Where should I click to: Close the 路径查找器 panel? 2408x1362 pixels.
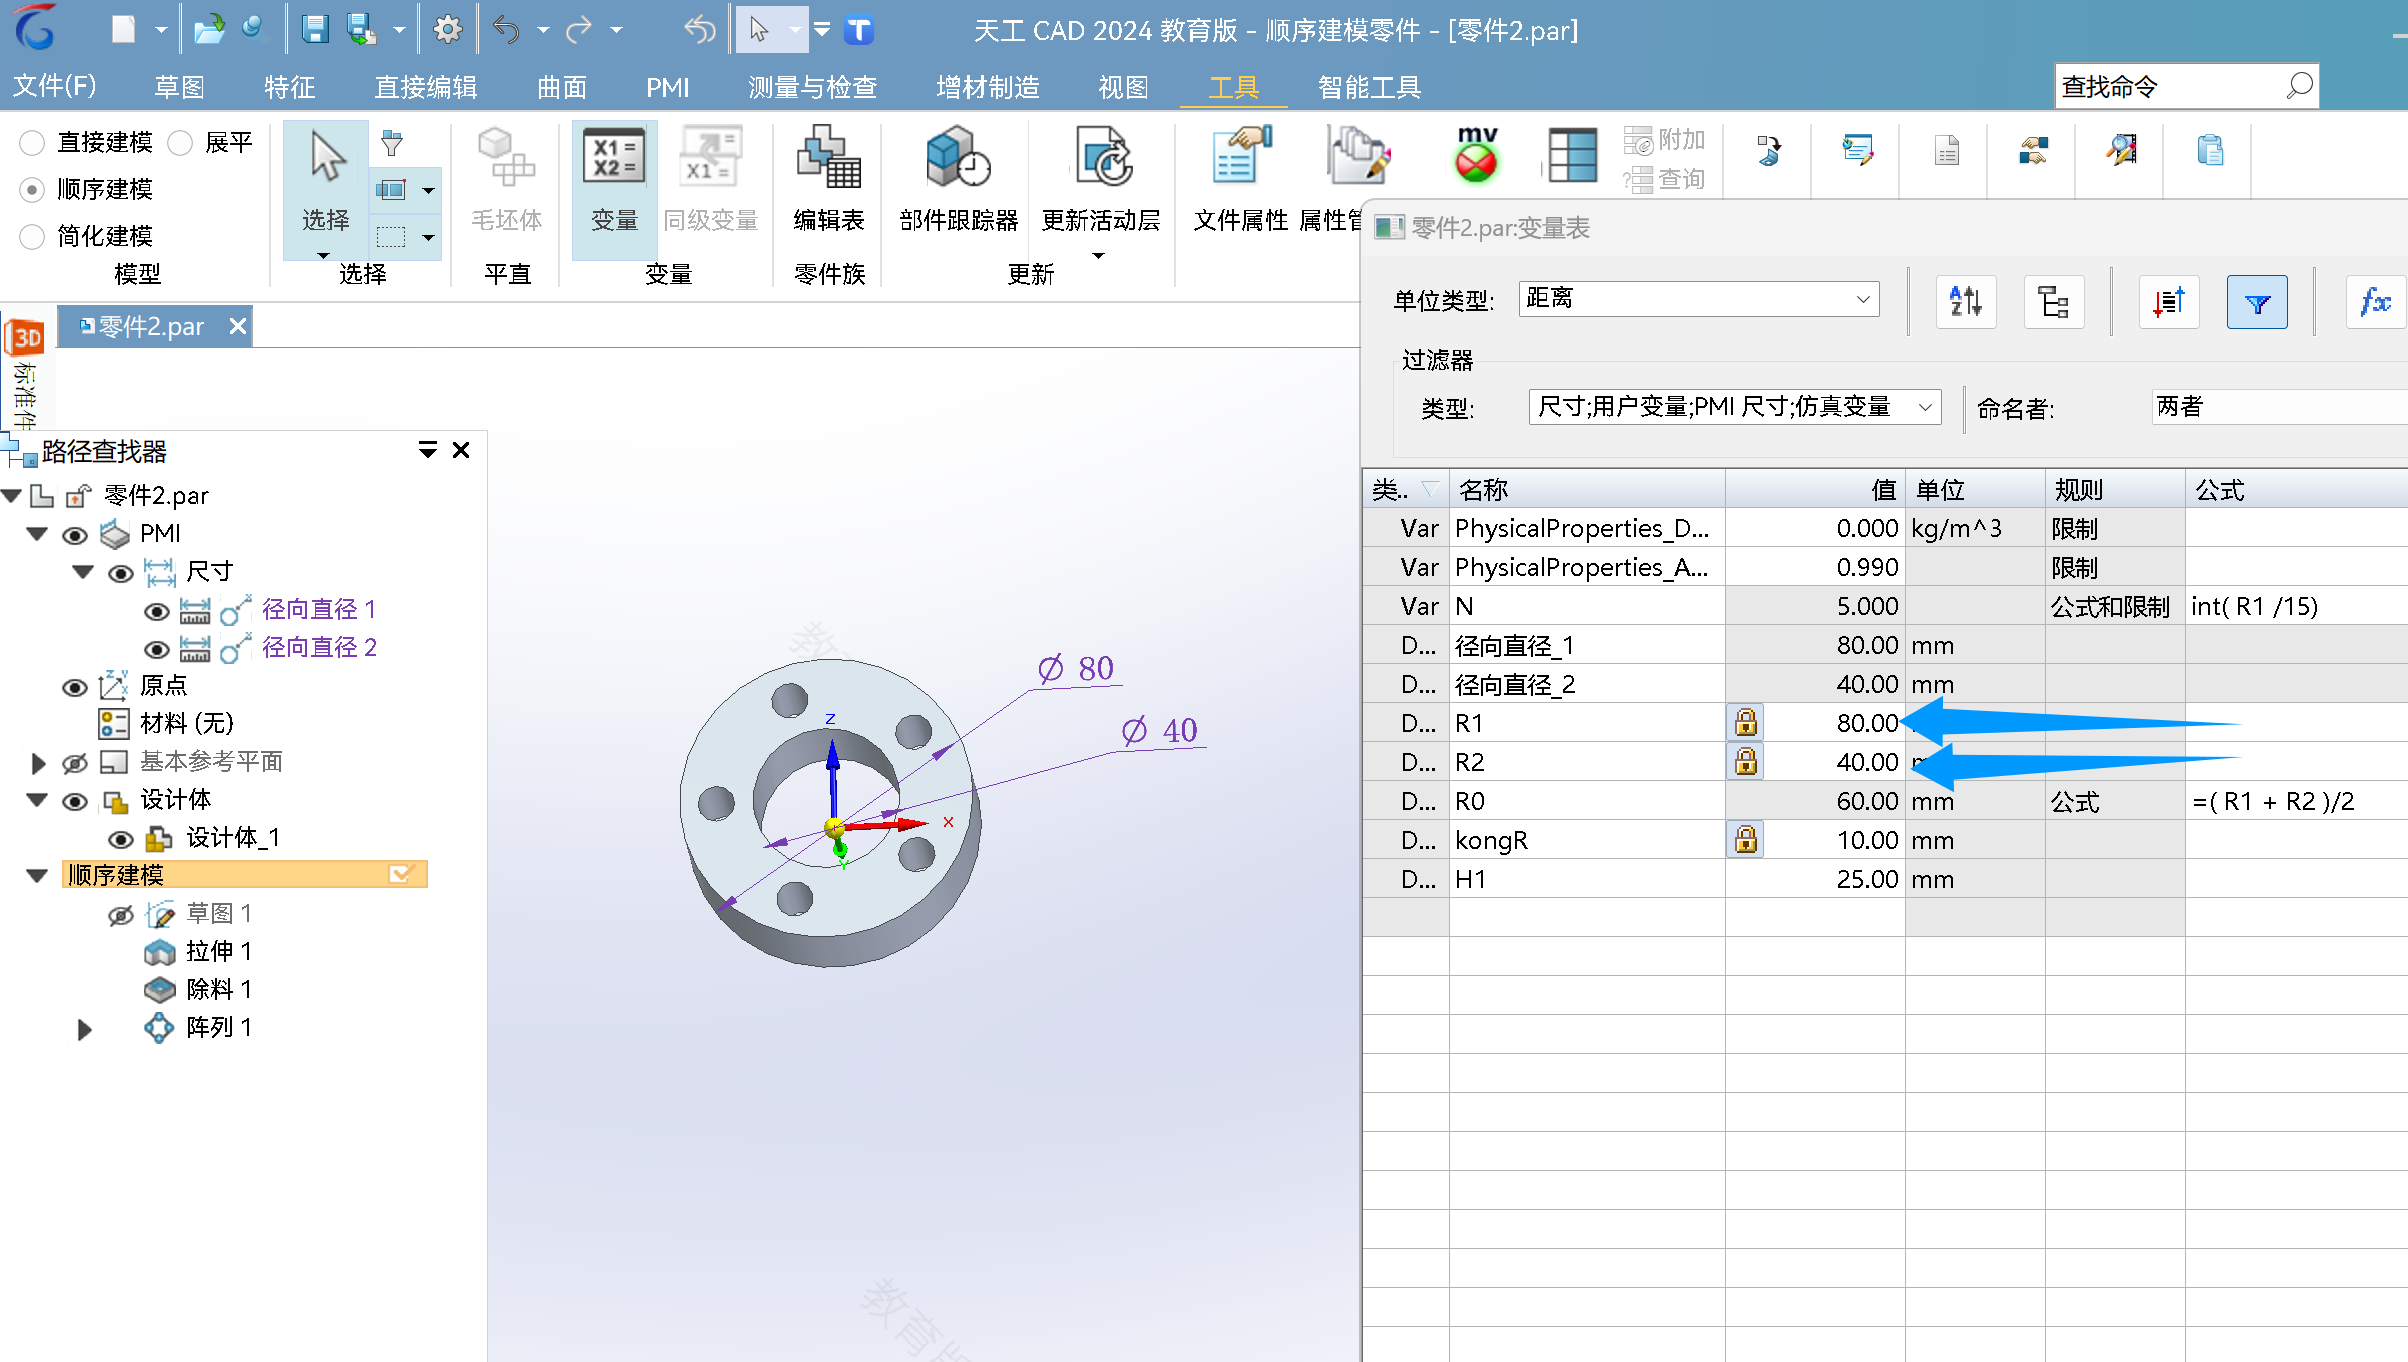click(461, 450)
